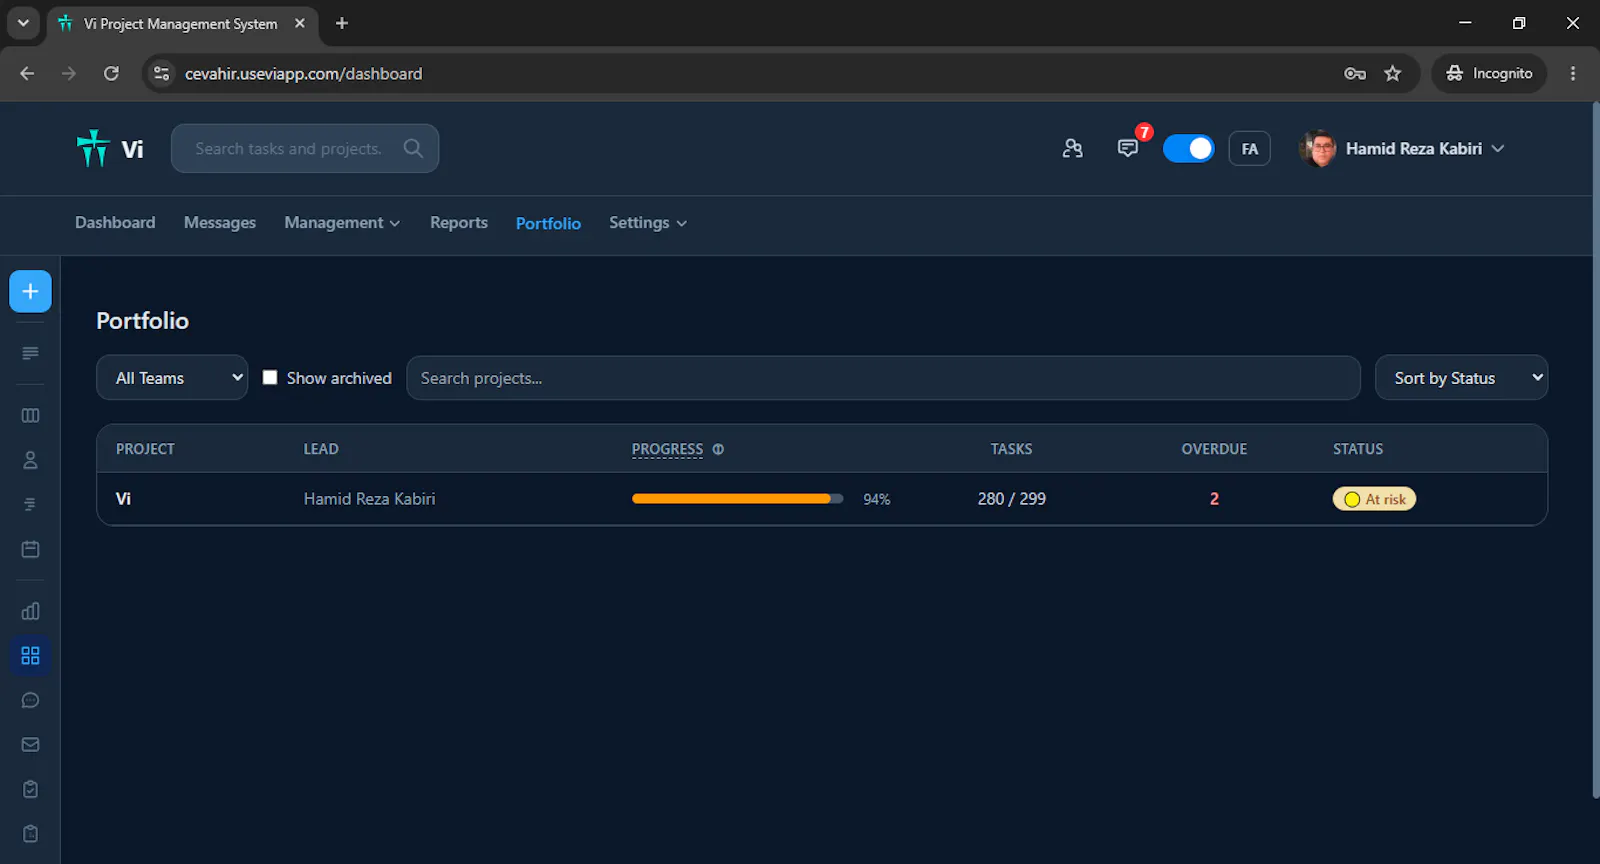Open the tab search chevron in the tab strip
Screen dimensions: 1600x864
click(x=23, y=23)
